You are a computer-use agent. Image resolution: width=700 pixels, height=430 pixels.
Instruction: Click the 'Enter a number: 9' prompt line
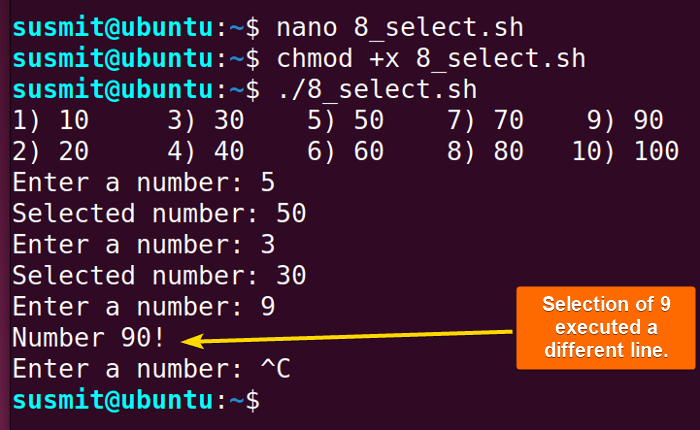click(x=144, y=307)
